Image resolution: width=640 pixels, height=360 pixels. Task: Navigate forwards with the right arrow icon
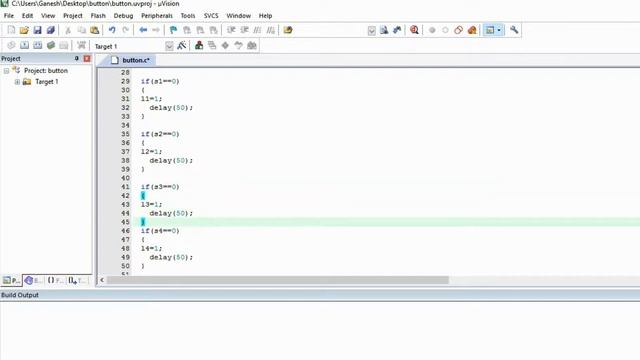(x=156, y=30)
